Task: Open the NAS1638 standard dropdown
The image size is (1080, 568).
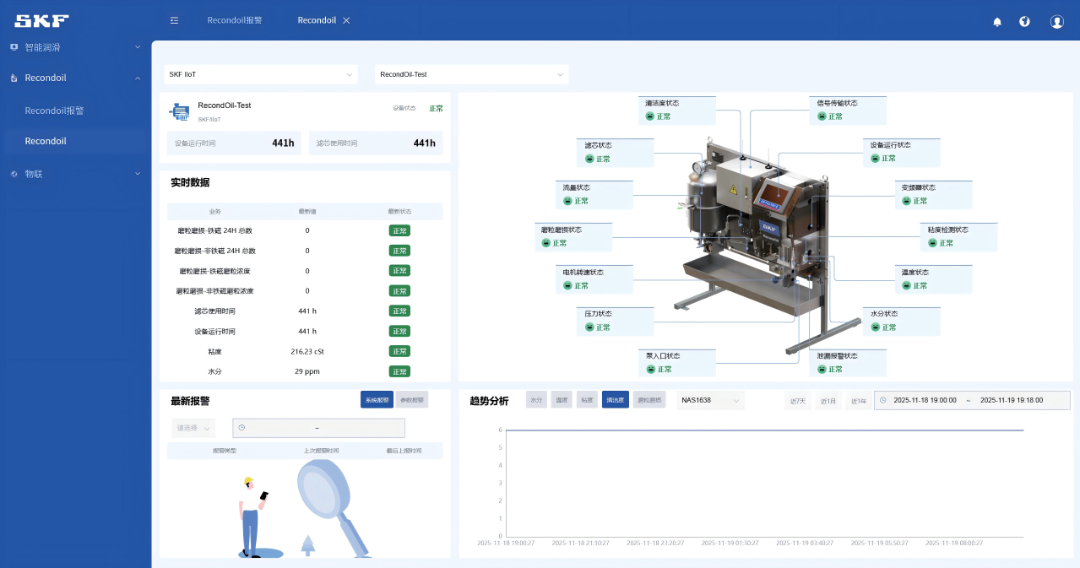Action: 710,400
